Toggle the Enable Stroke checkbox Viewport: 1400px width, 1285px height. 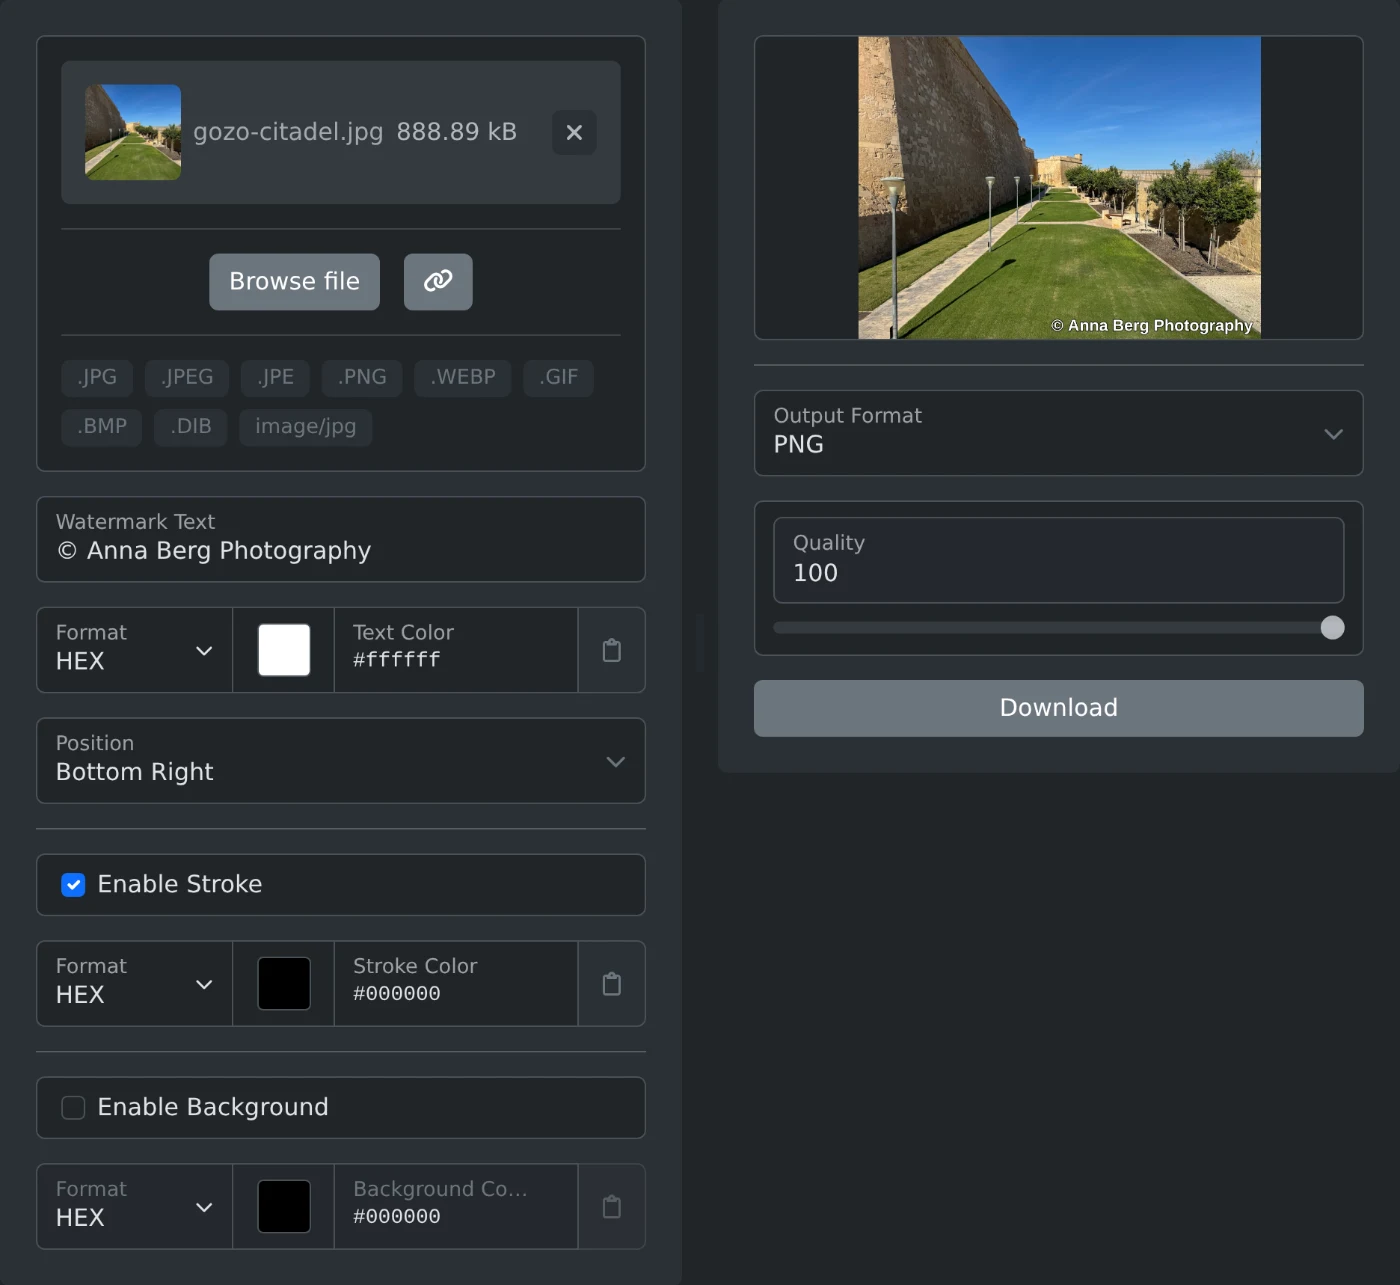pyautogui.click(x=73, y=885)
